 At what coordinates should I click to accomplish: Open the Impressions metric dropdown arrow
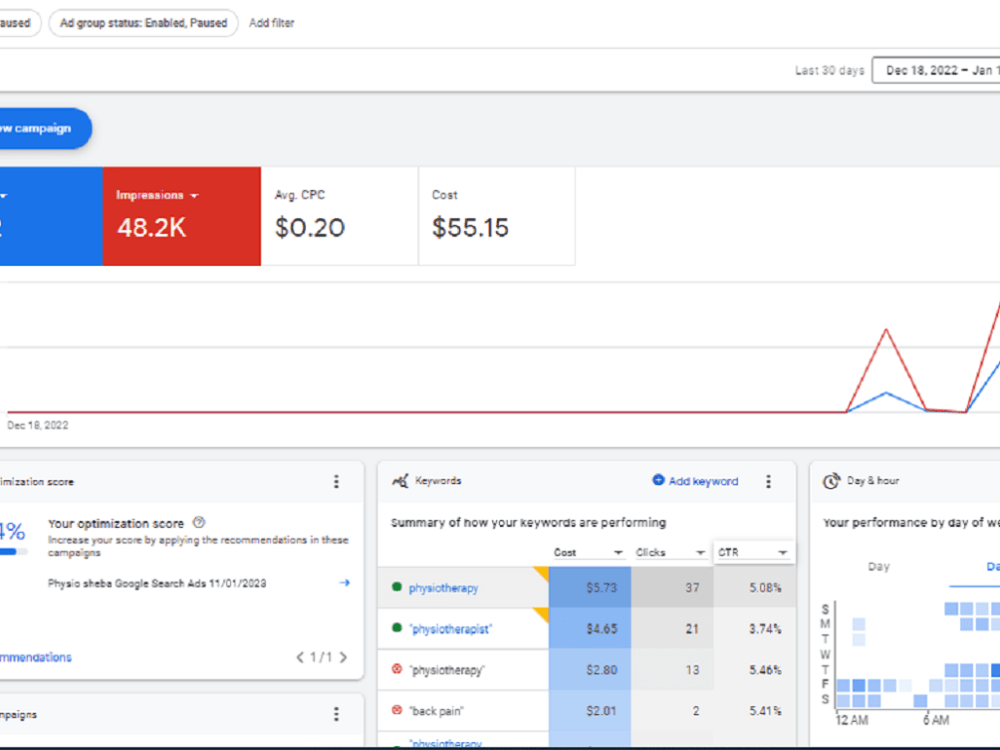point(195,196)
